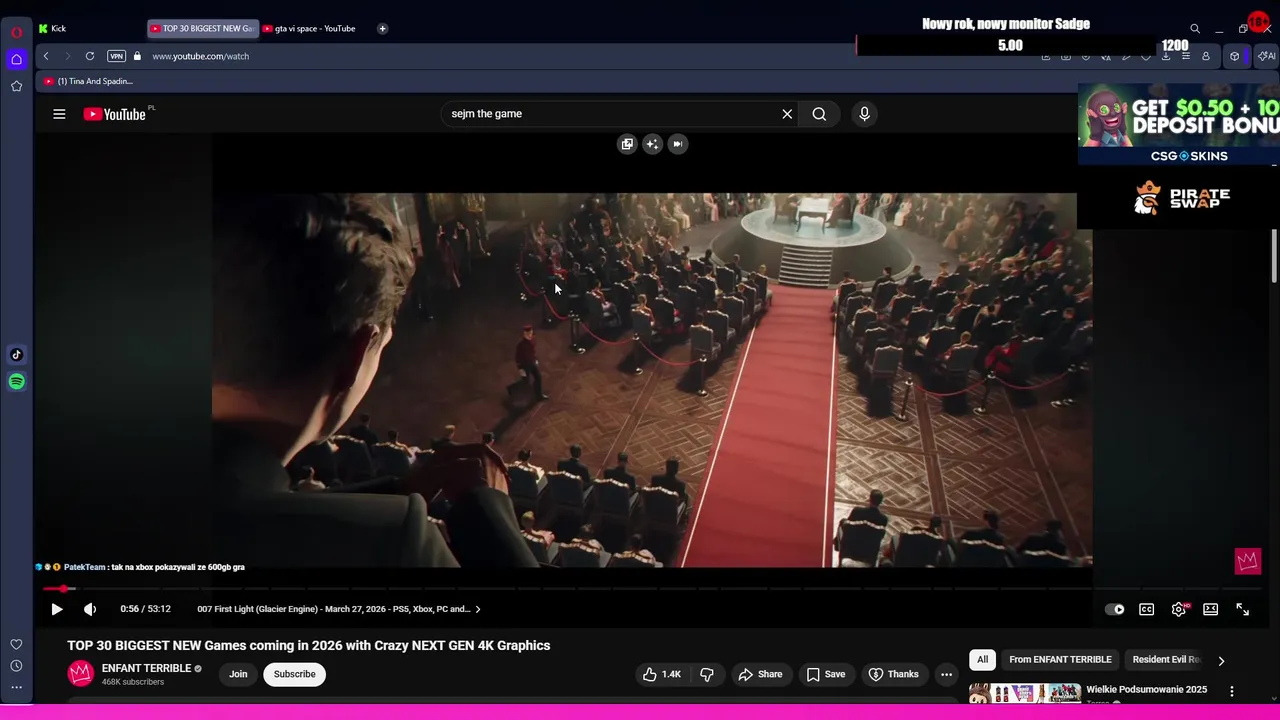Viewport: 1280px width, 720px height.
Task: Open Wielkie Podsumowanie 2025 video thumbnail
Action: click(x=1025, y=694)
